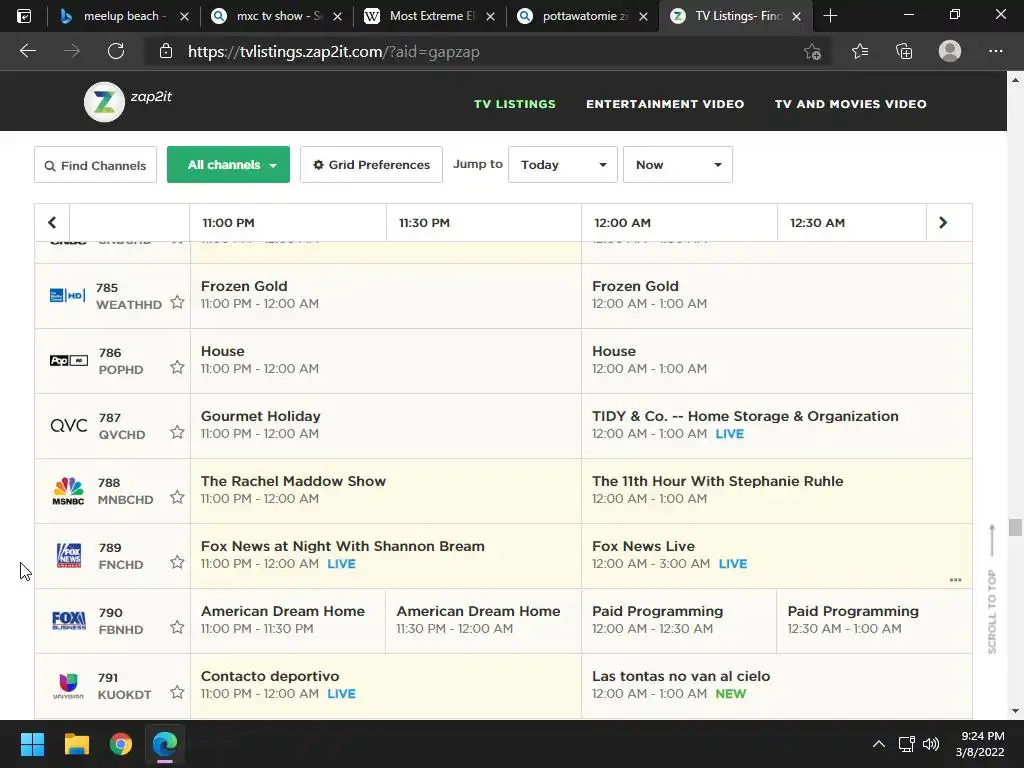This screenshot has width=1024, height=768.
Task: Open the Today day dropdown
Action: [x=562, y=165]
